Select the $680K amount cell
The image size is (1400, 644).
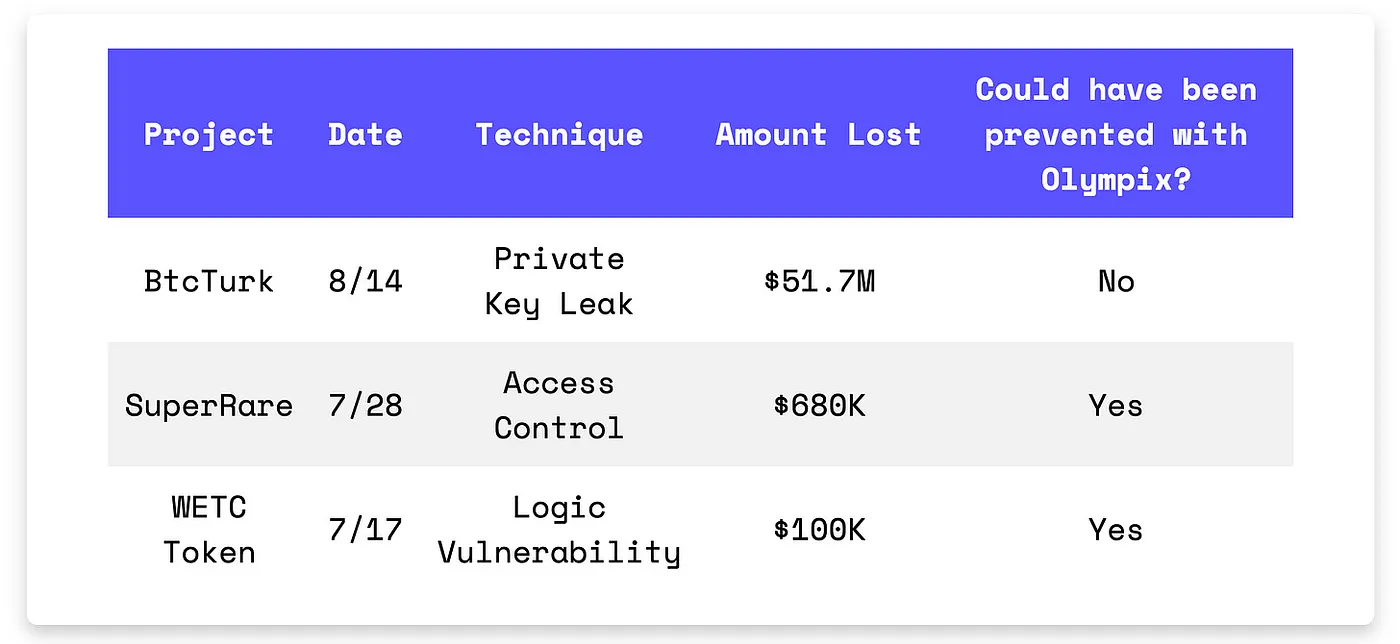tap(818, 405)
